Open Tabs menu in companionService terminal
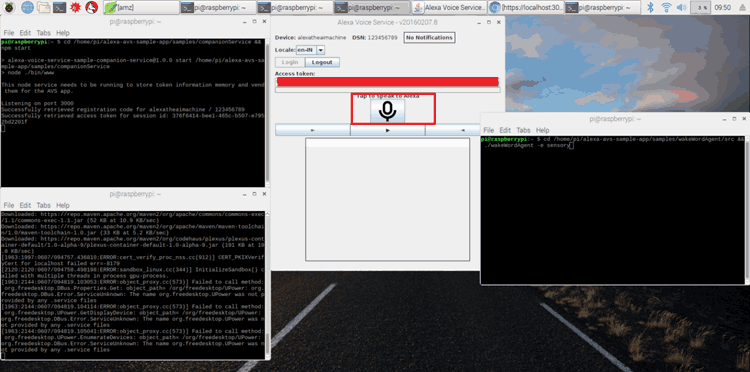The image size is (750, 372). coord(44,33)
